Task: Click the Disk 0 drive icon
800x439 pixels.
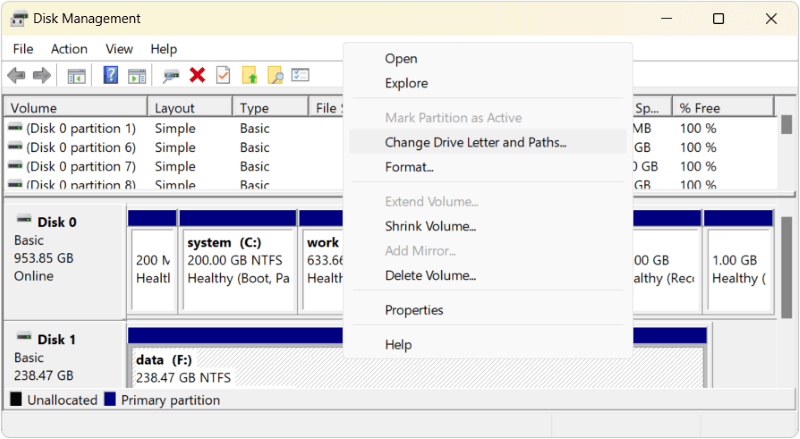Action: coord(23,220)
